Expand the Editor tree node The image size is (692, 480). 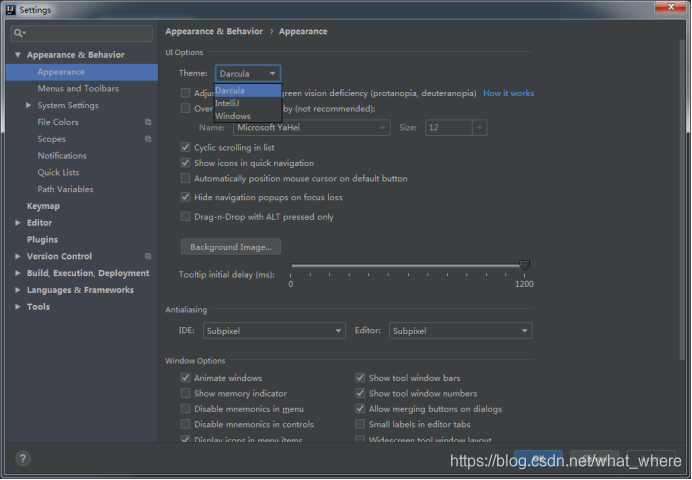click(x=18, y=223)
